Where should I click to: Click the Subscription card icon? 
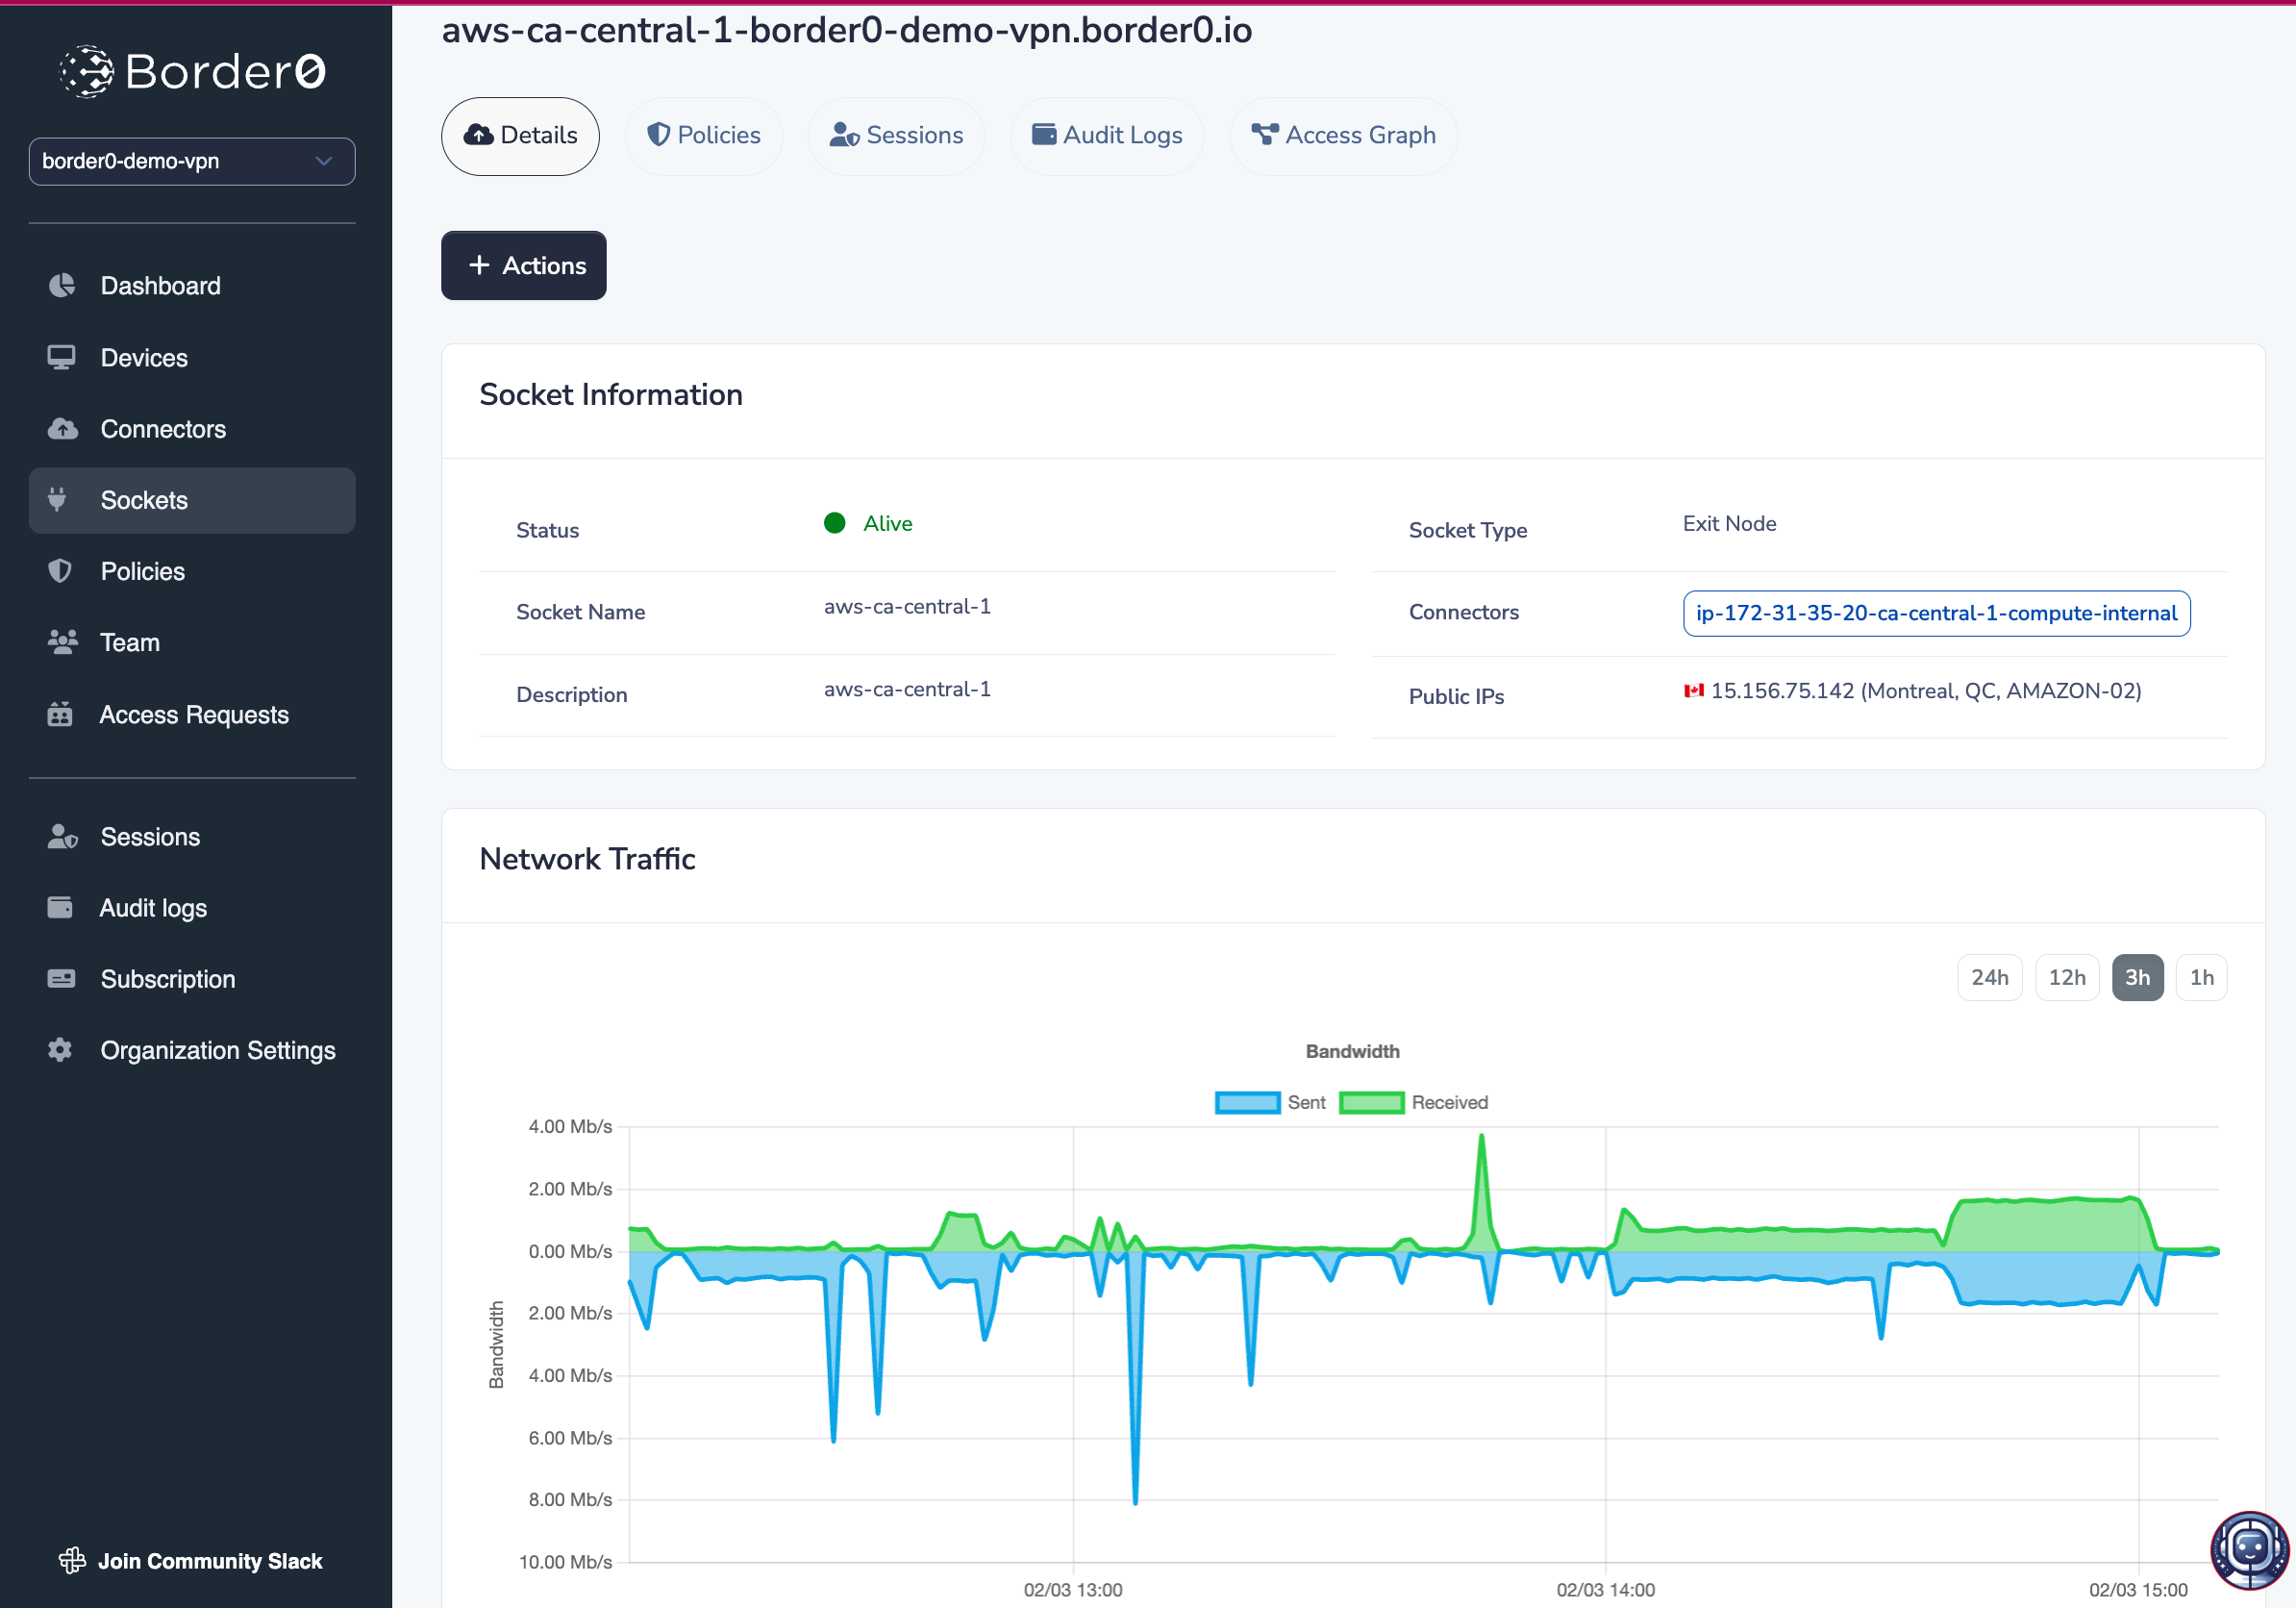(61, 978)
